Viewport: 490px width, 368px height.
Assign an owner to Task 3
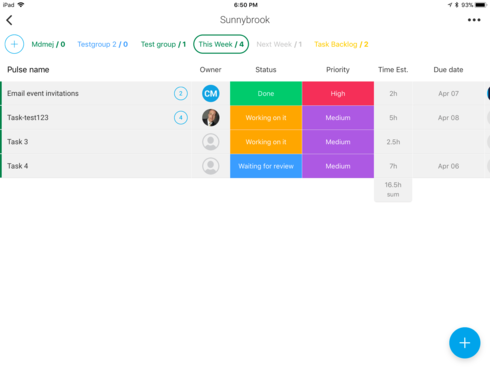pyautogui.click(x=211, y=142)
